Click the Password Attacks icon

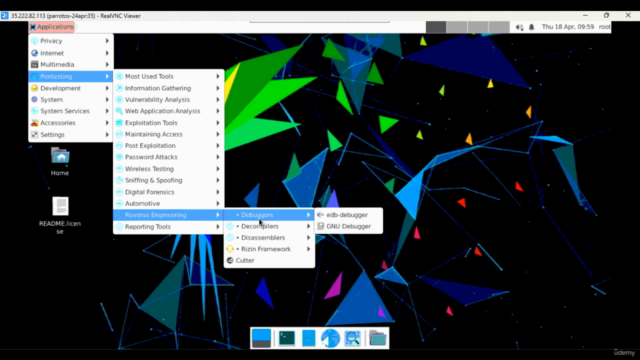click(119, 157)
